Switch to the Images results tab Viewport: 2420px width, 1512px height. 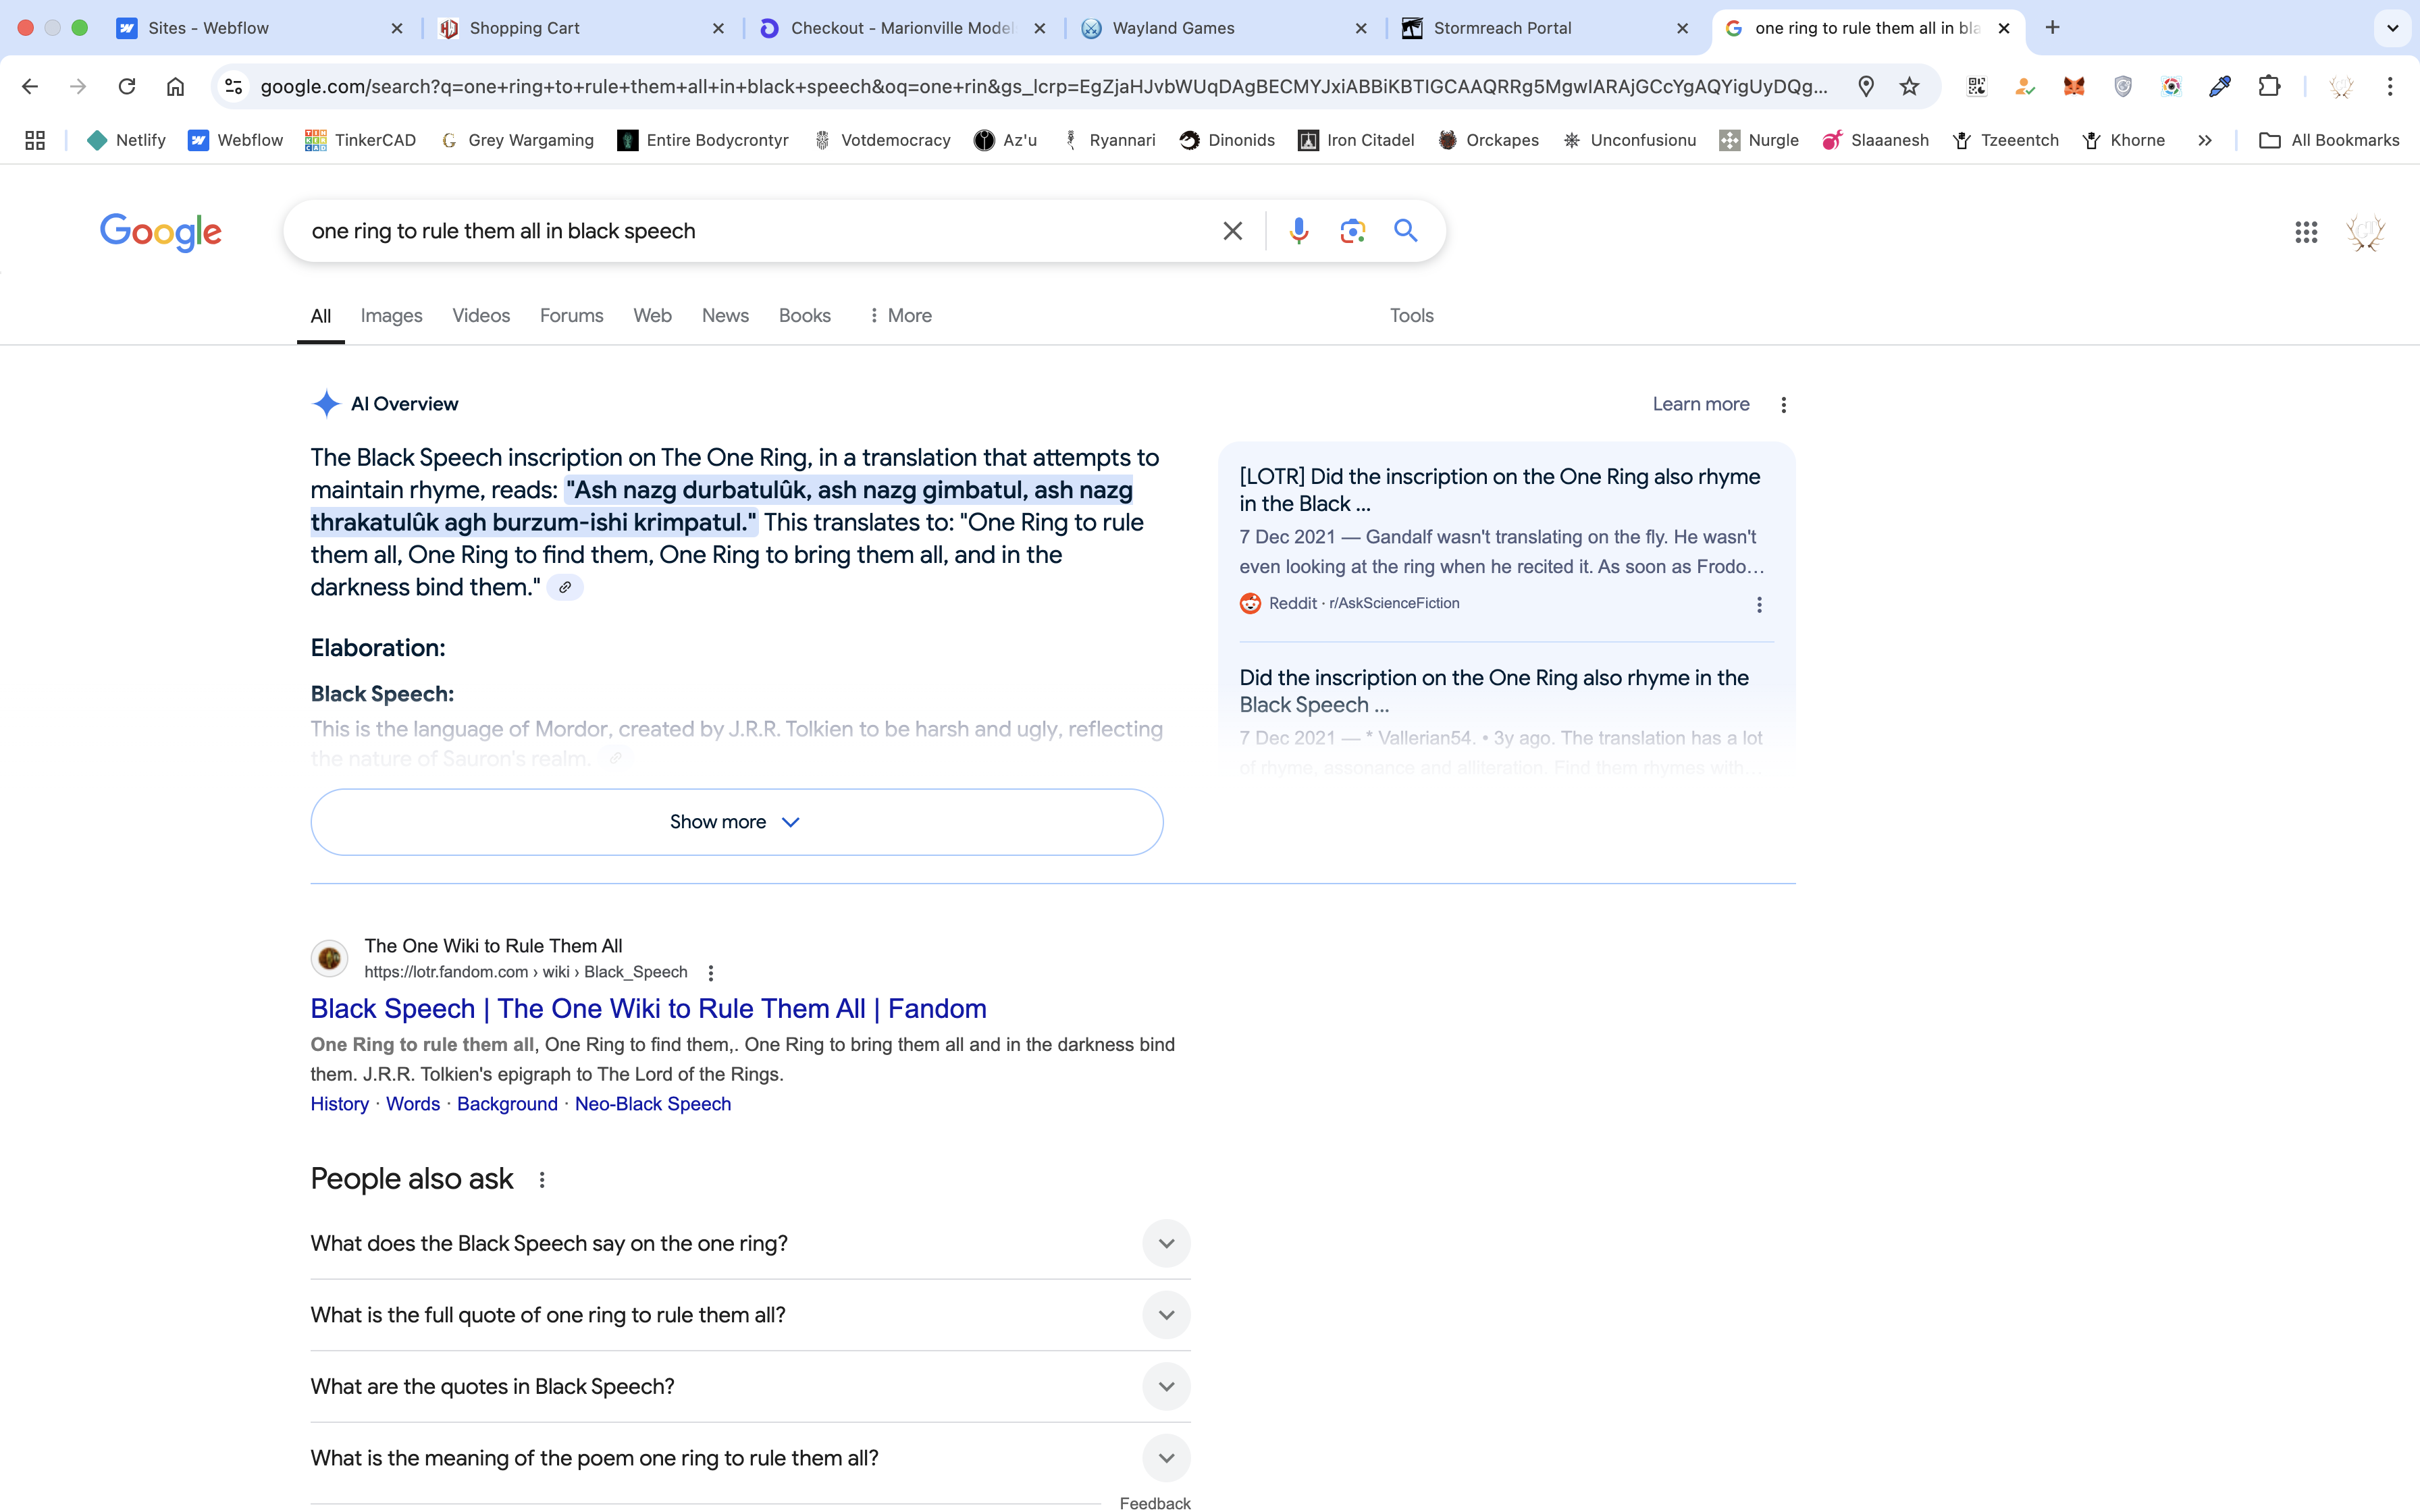pyautogui.click(x=391, y=315)
